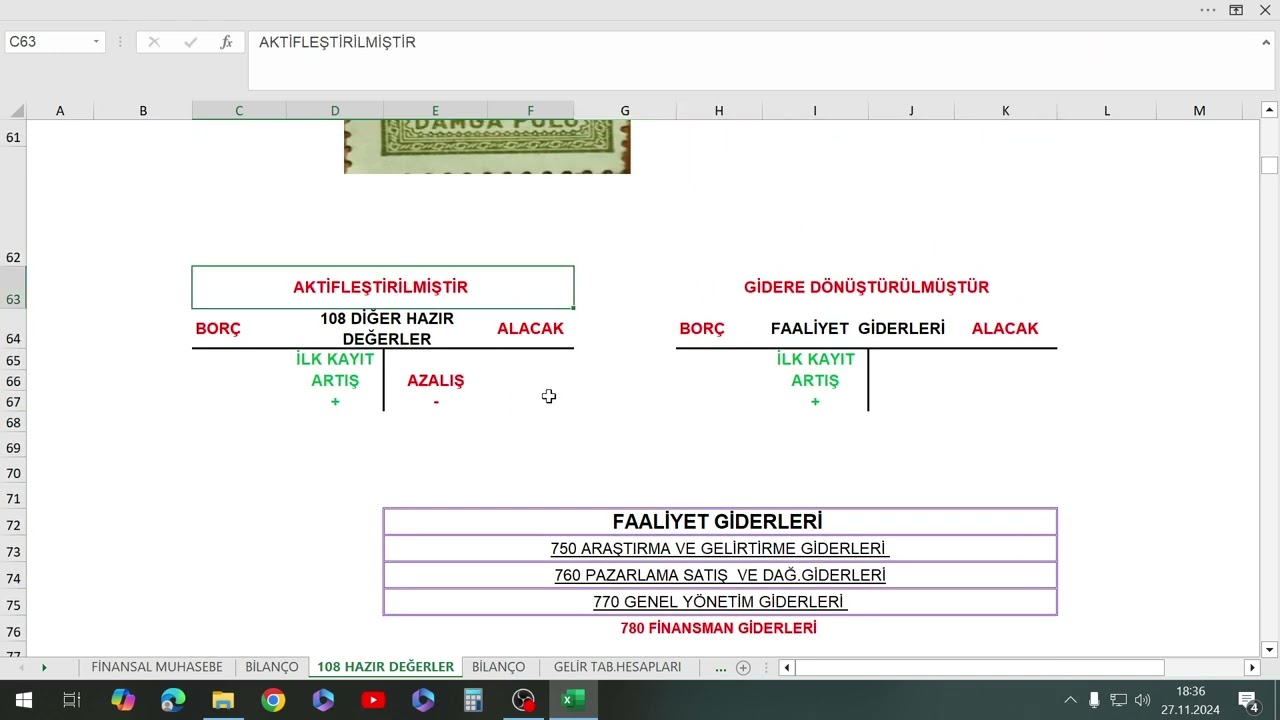Click the Select All corner triangle
Screen dimensions: 1280x720
[17, 111]
